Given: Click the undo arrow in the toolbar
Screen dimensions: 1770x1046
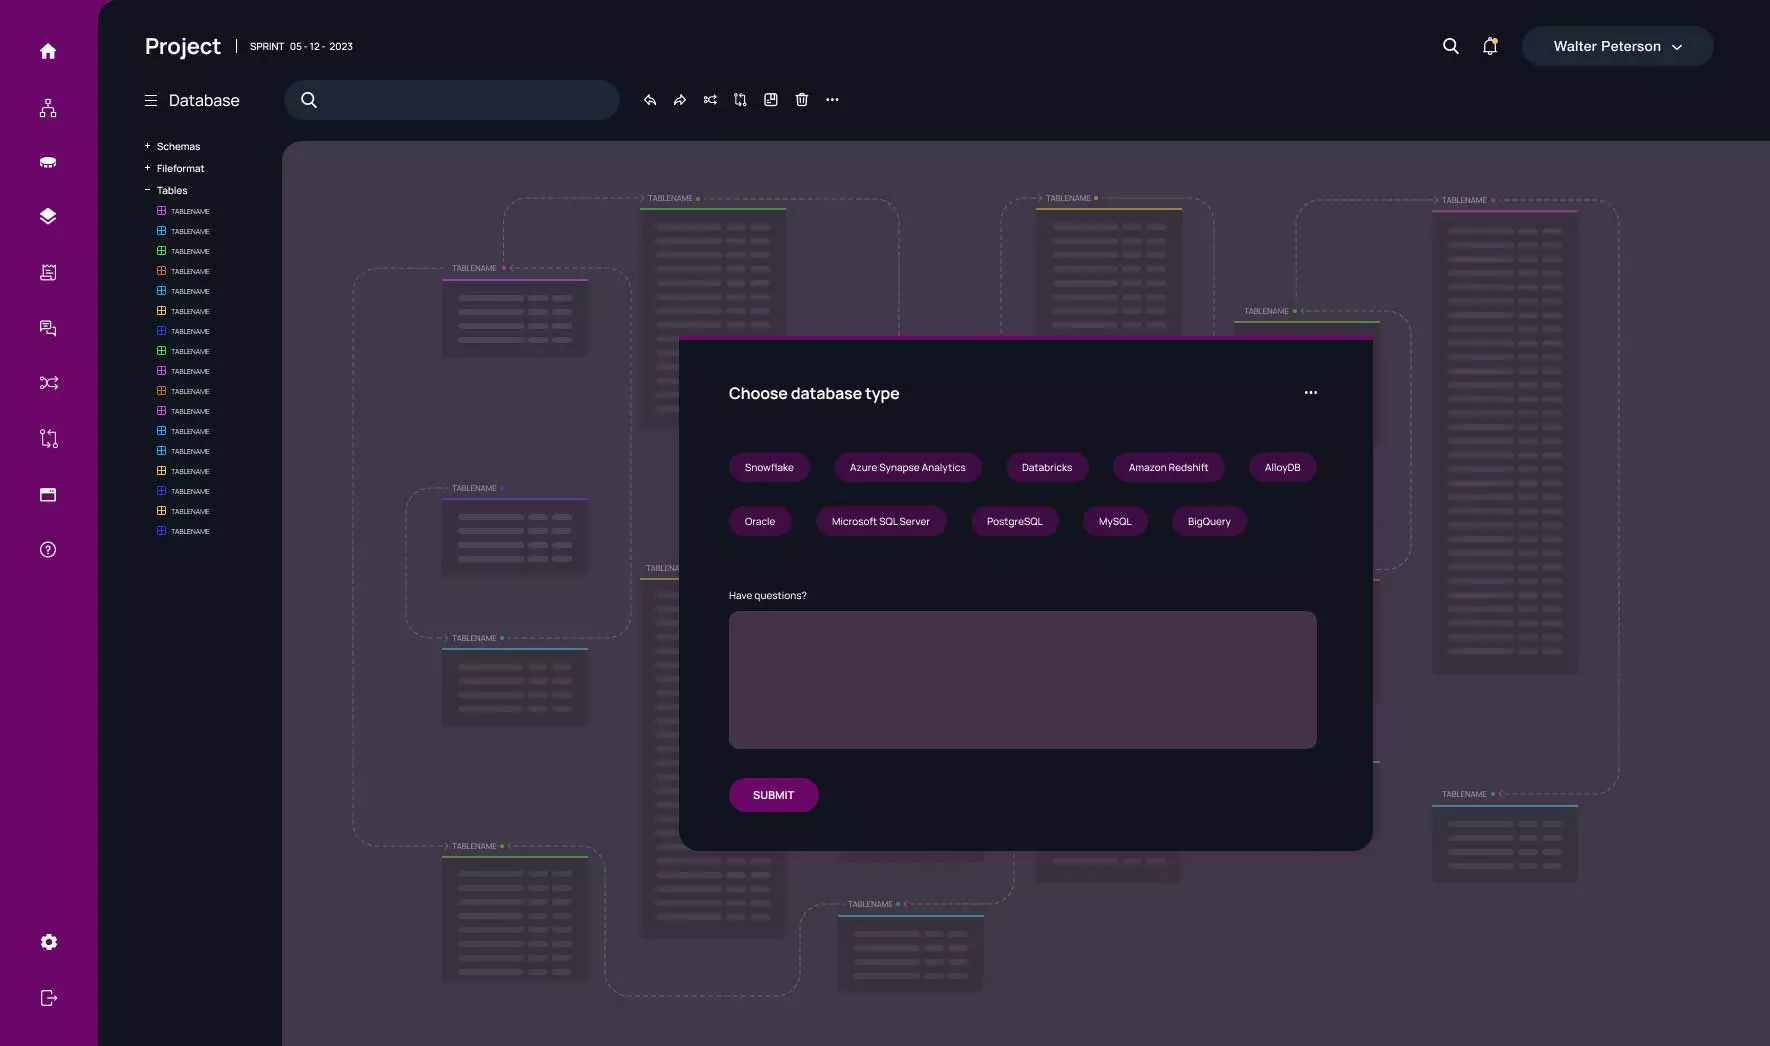Looking at the screenshot, I should tap(650, 100).
